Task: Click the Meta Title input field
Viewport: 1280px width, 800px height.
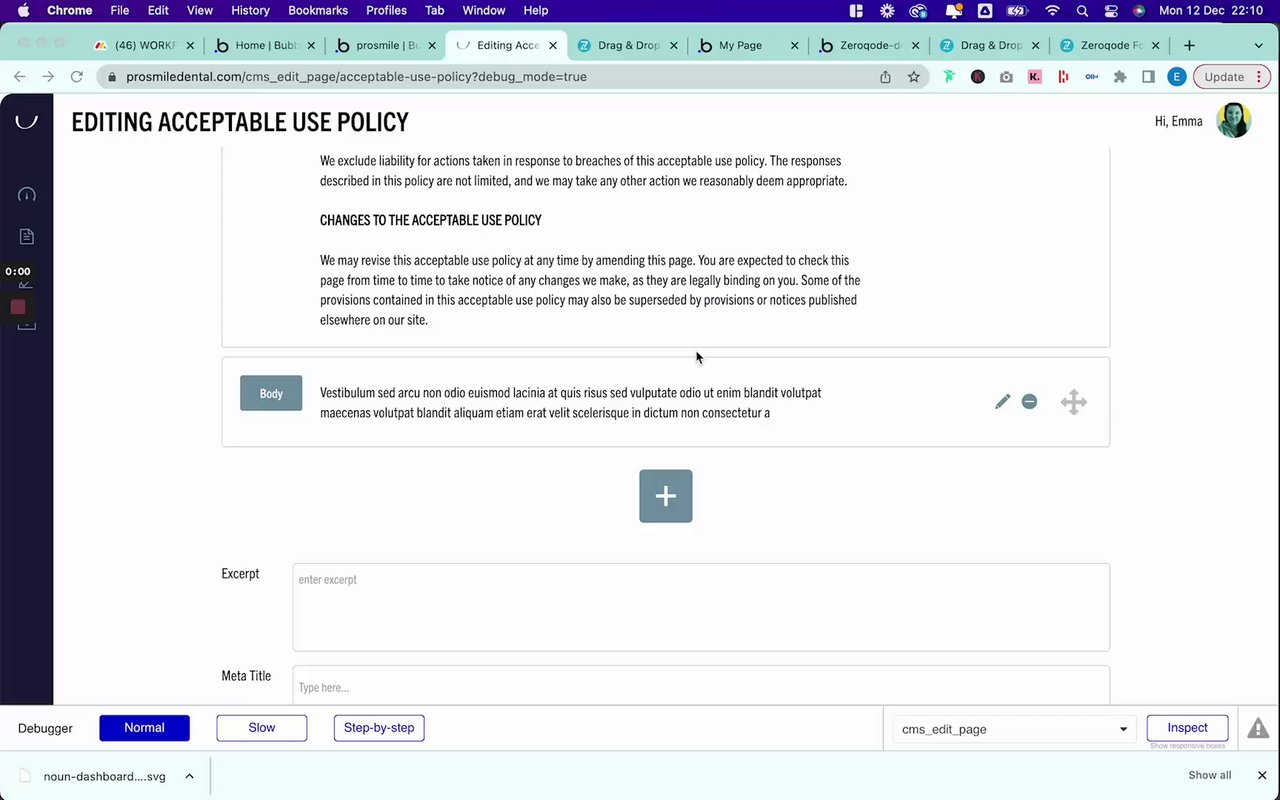Action: point(701,686)
